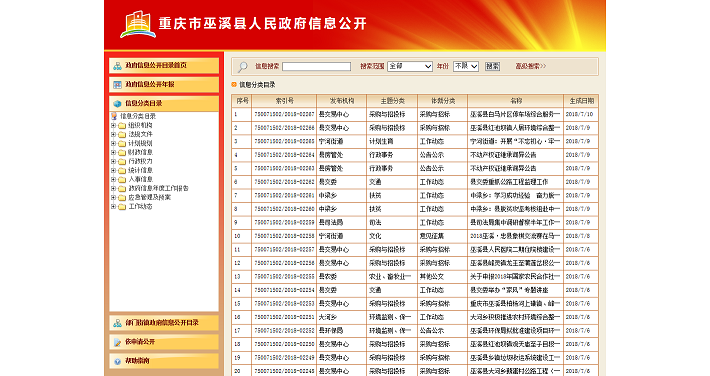The image size is (710, 376).
Task: Click the magnifying glass icon in the search bar
Action: click(x=243, y=67)
